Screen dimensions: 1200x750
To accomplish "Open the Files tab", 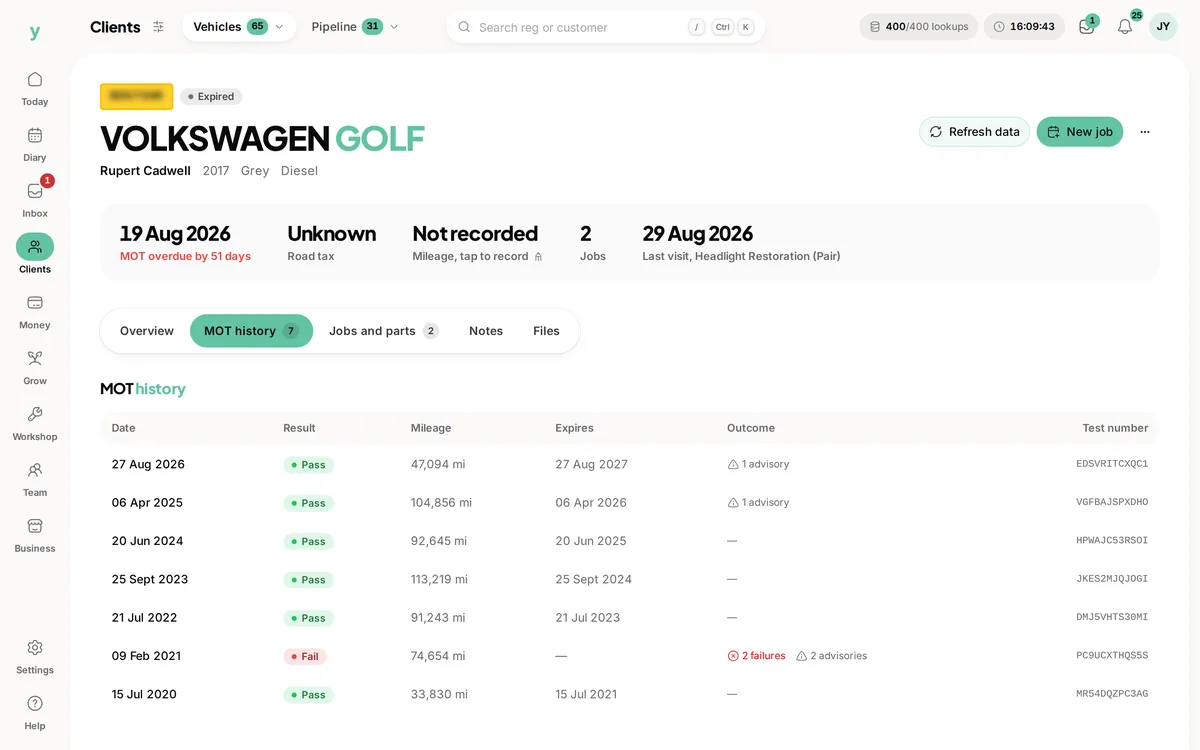I will tap(546, 331).
